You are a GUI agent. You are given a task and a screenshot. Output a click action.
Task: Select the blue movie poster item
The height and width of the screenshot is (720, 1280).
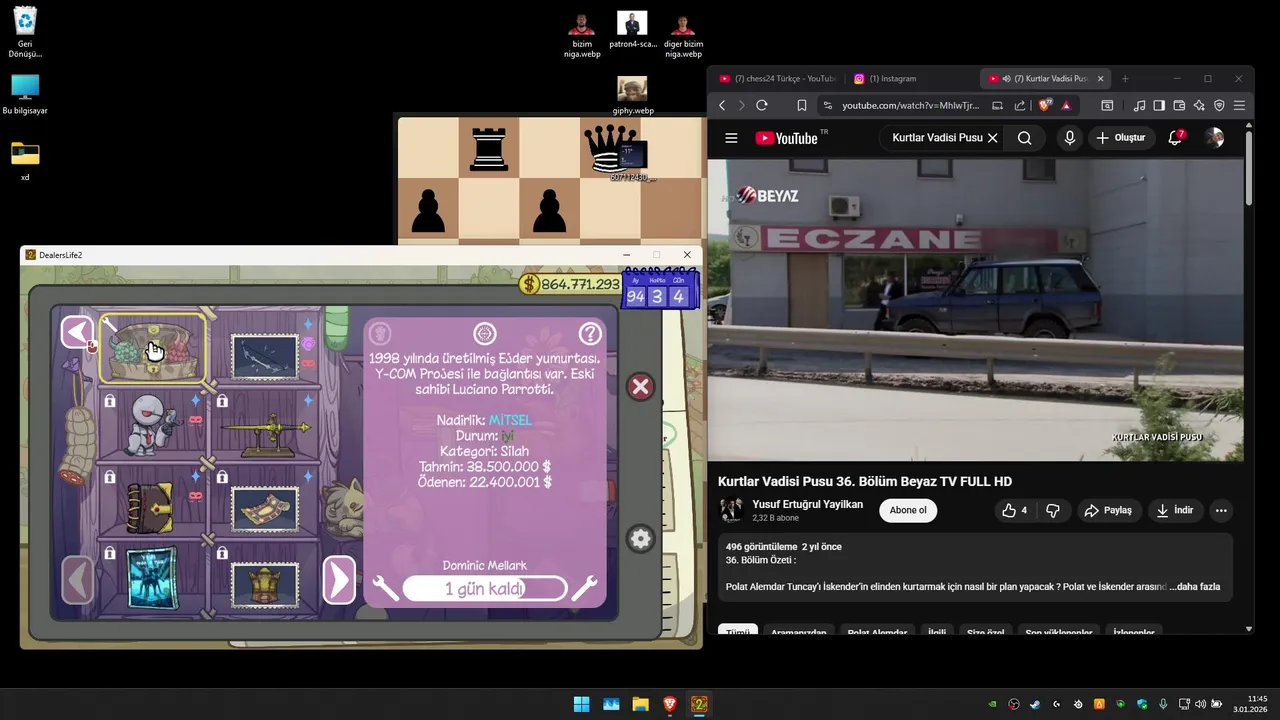click(x=153, y=577)
